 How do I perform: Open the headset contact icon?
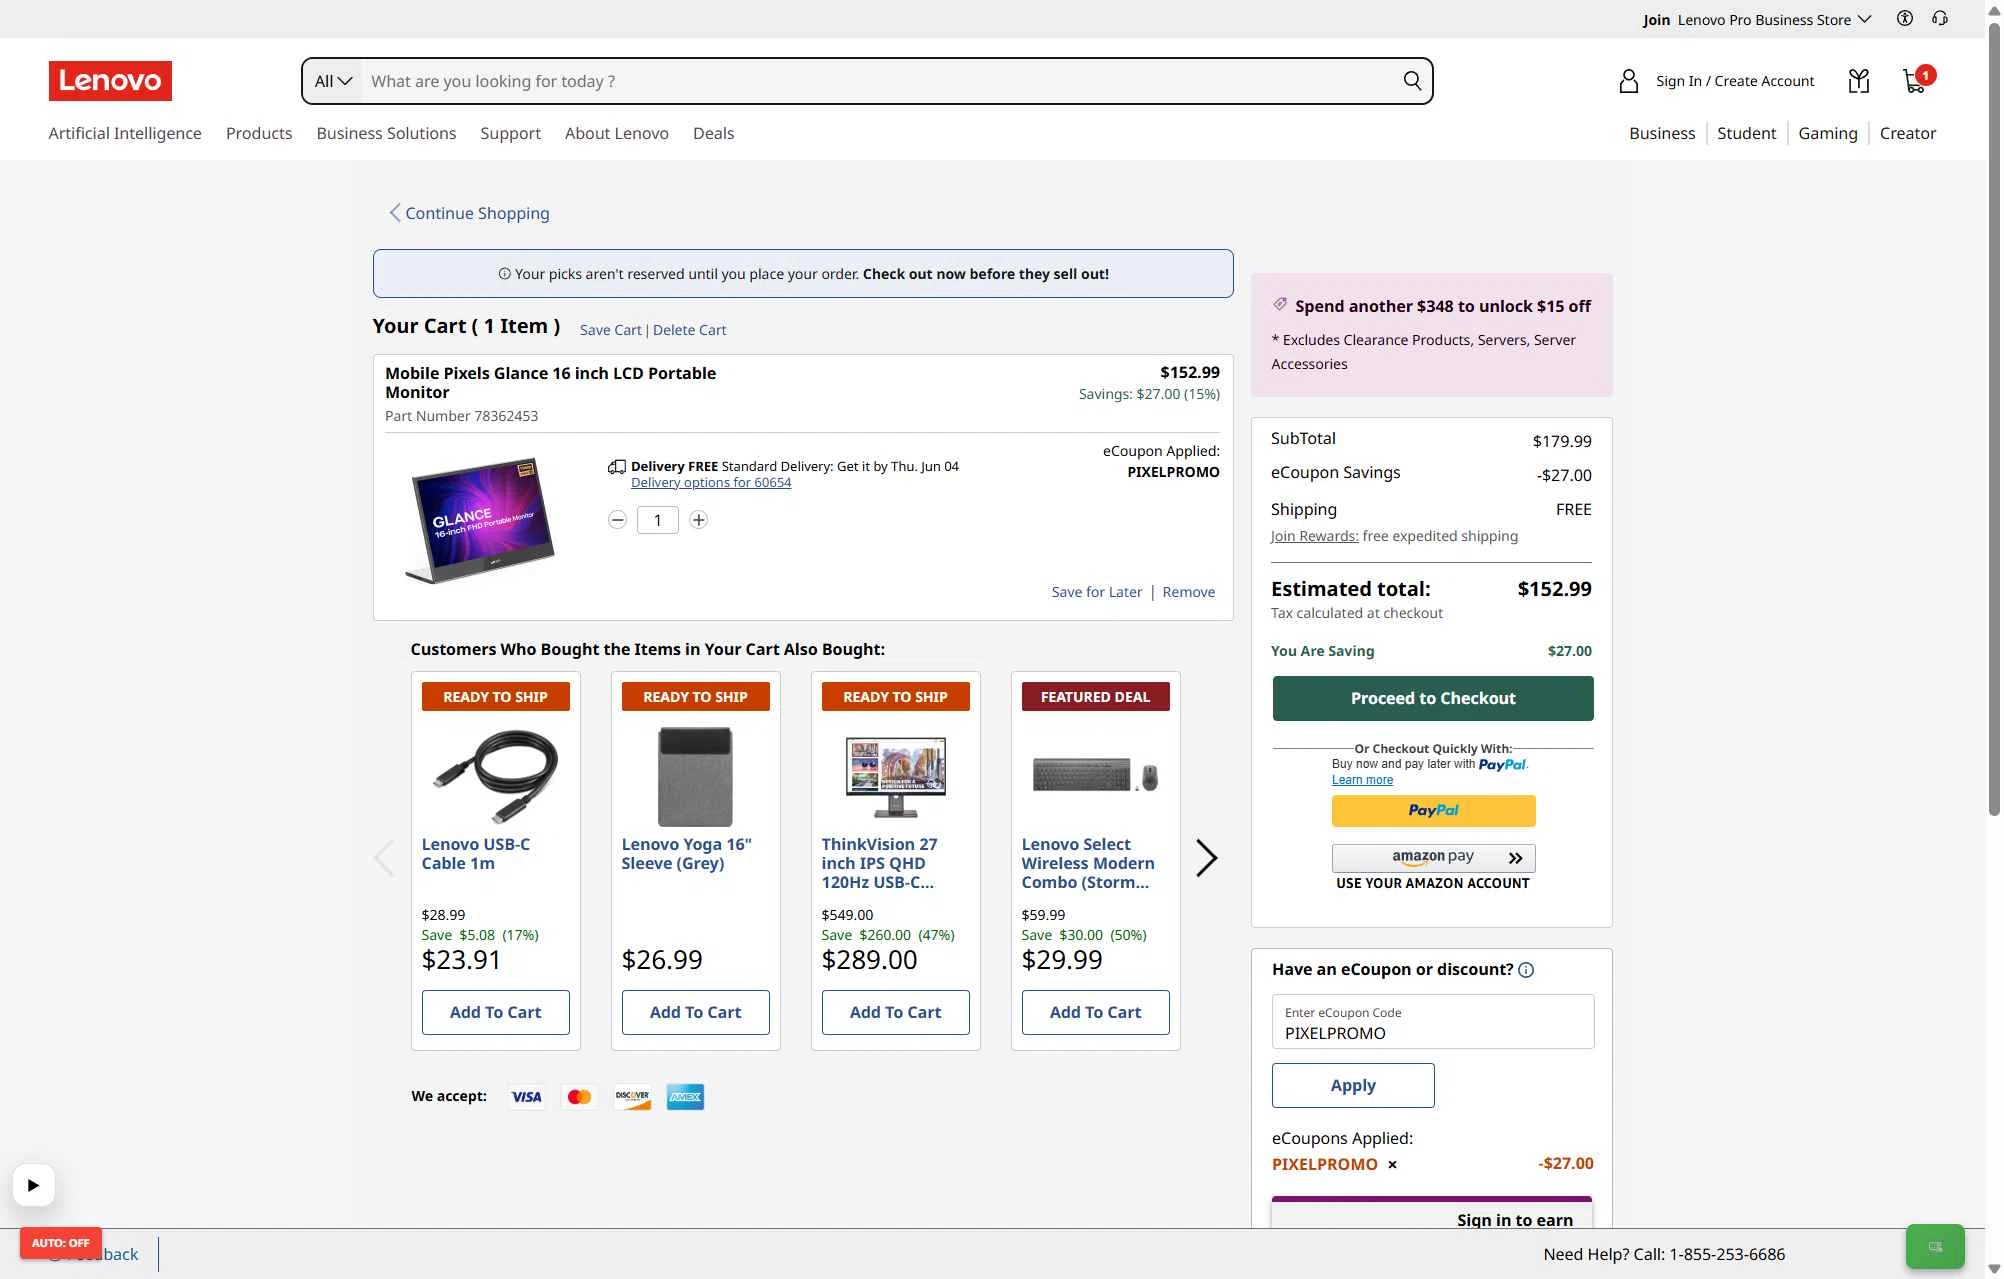tap(1940, 18)
